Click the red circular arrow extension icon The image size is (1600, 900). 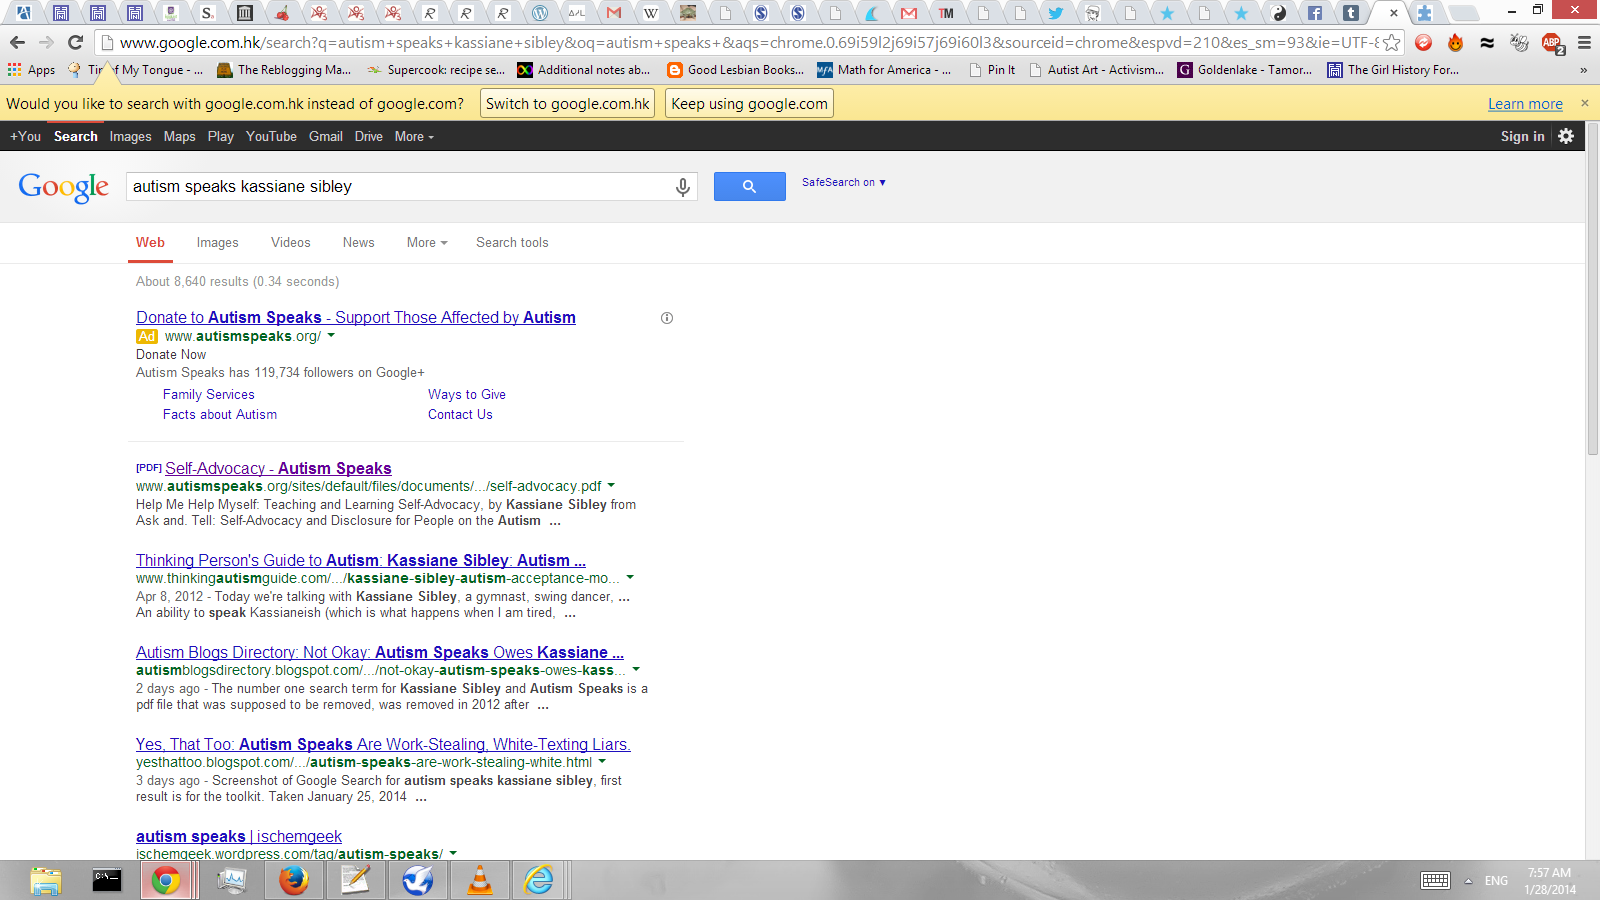(x=1424, y=43)
